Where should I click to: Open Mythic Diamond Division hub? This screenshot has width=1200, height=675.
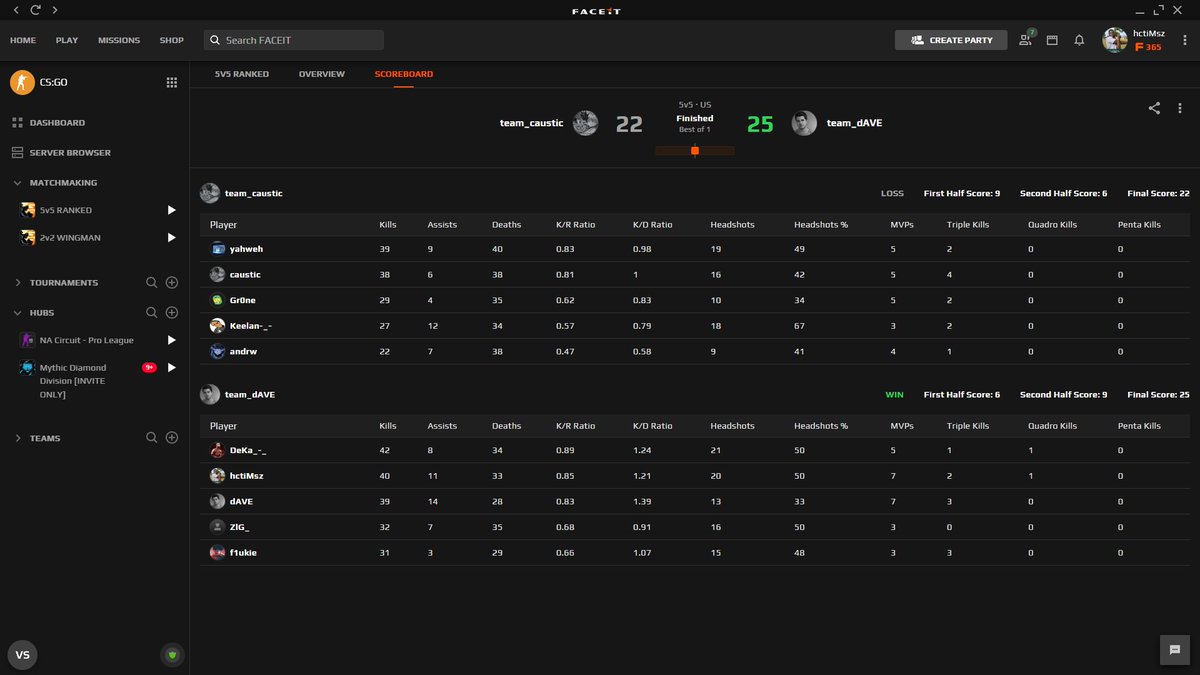point(72,381)
